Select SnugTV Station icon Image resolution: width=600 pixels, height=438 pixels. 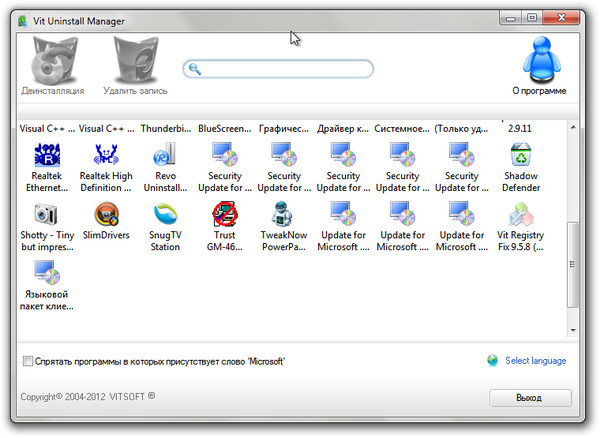coord(165,213)
